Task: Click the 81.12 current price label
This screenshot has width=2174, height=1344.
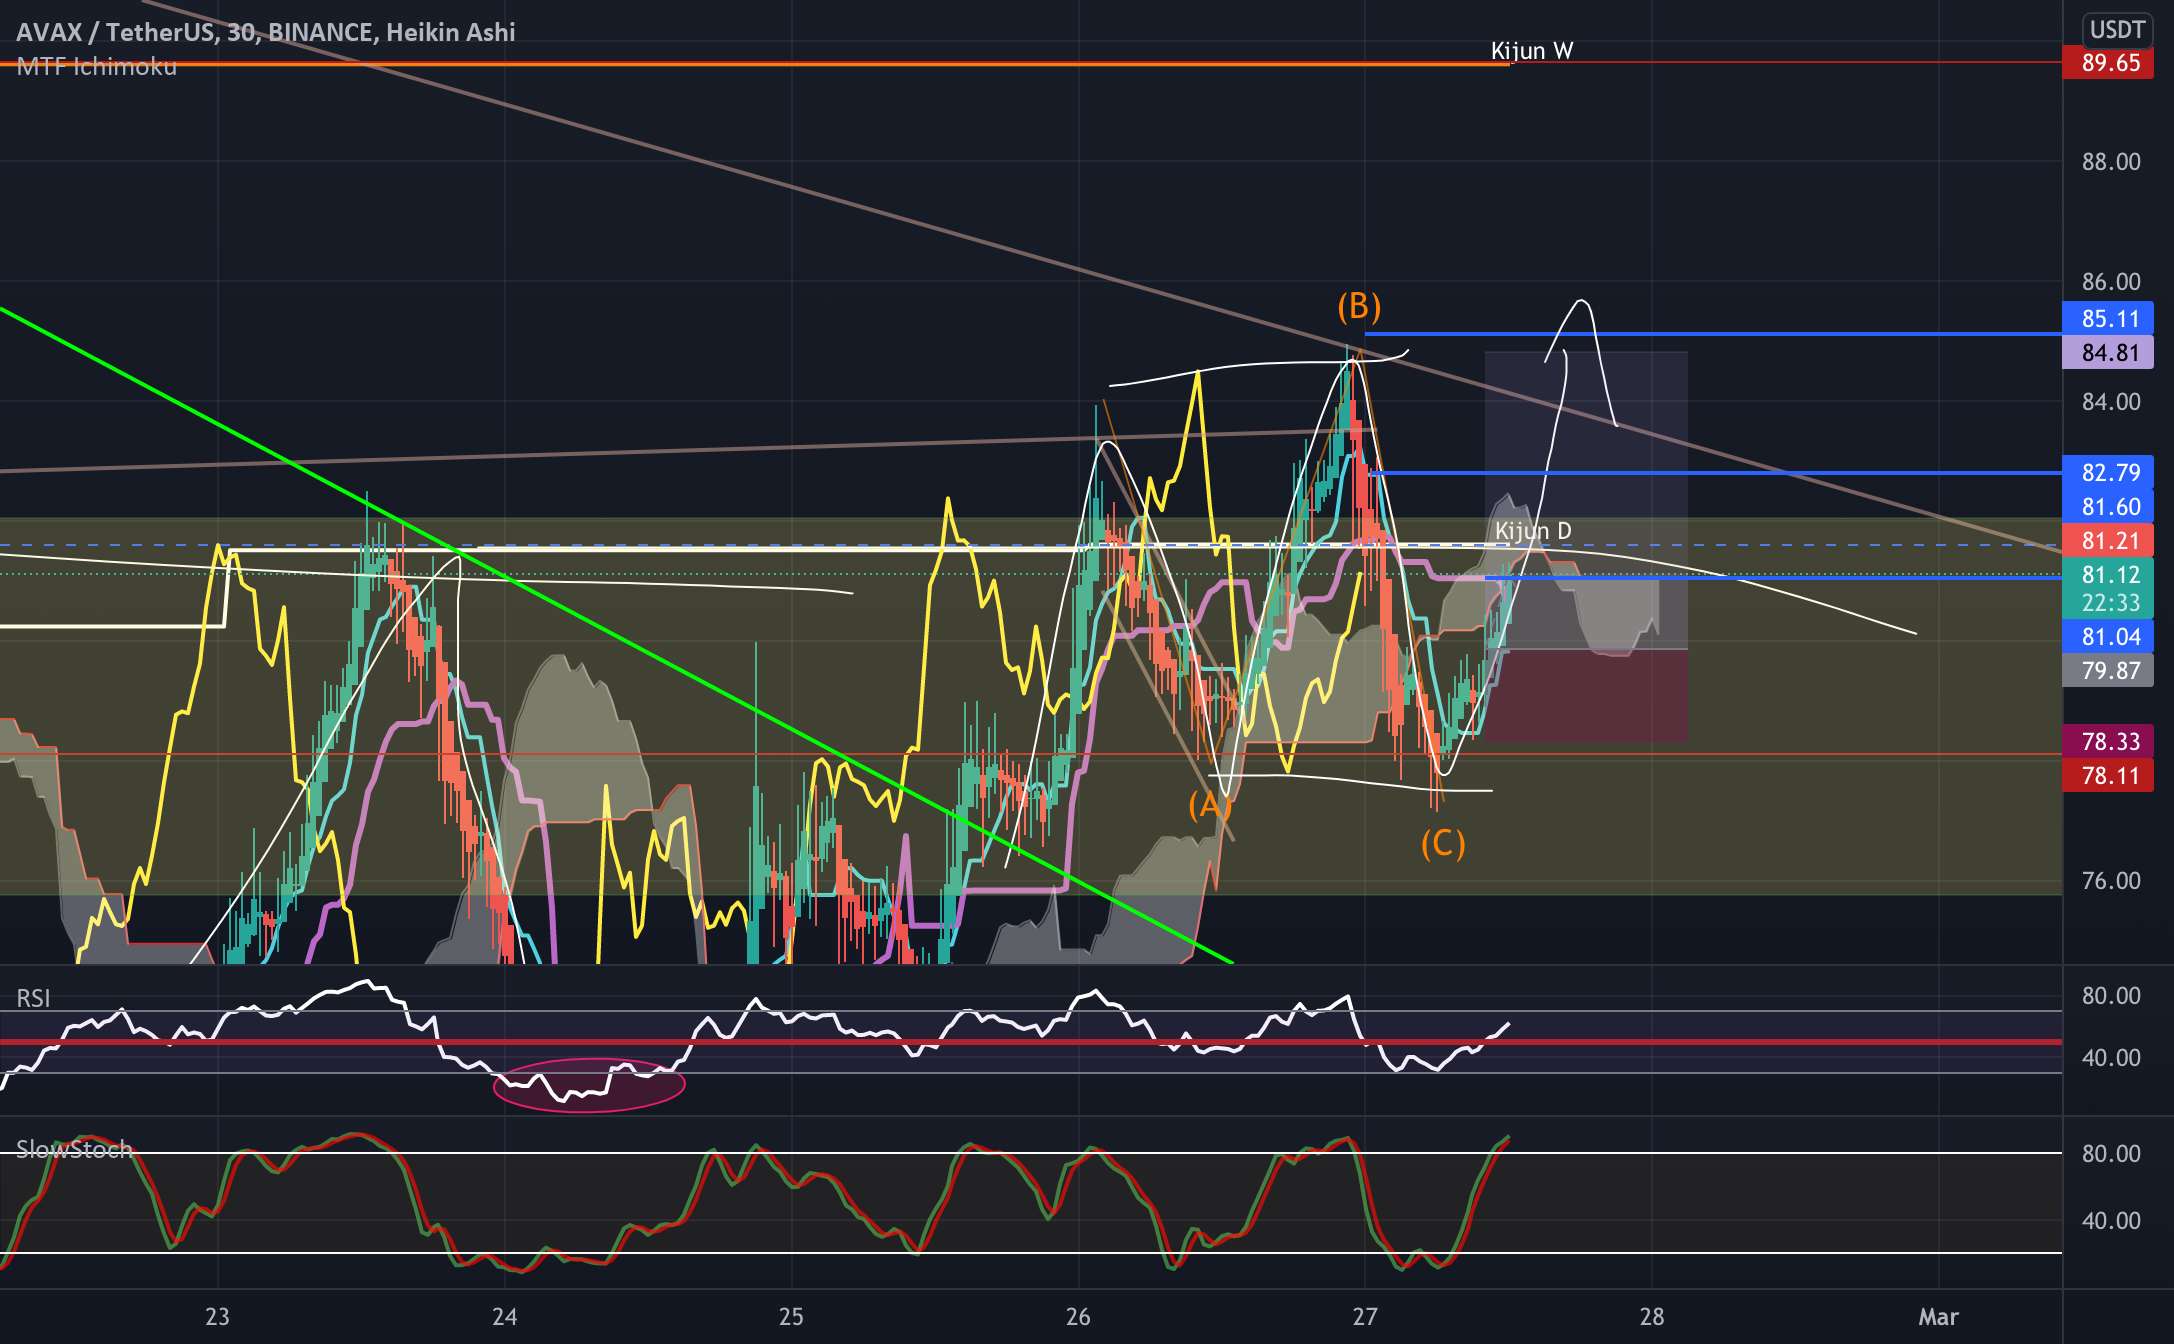Action: coord(2108,575)
